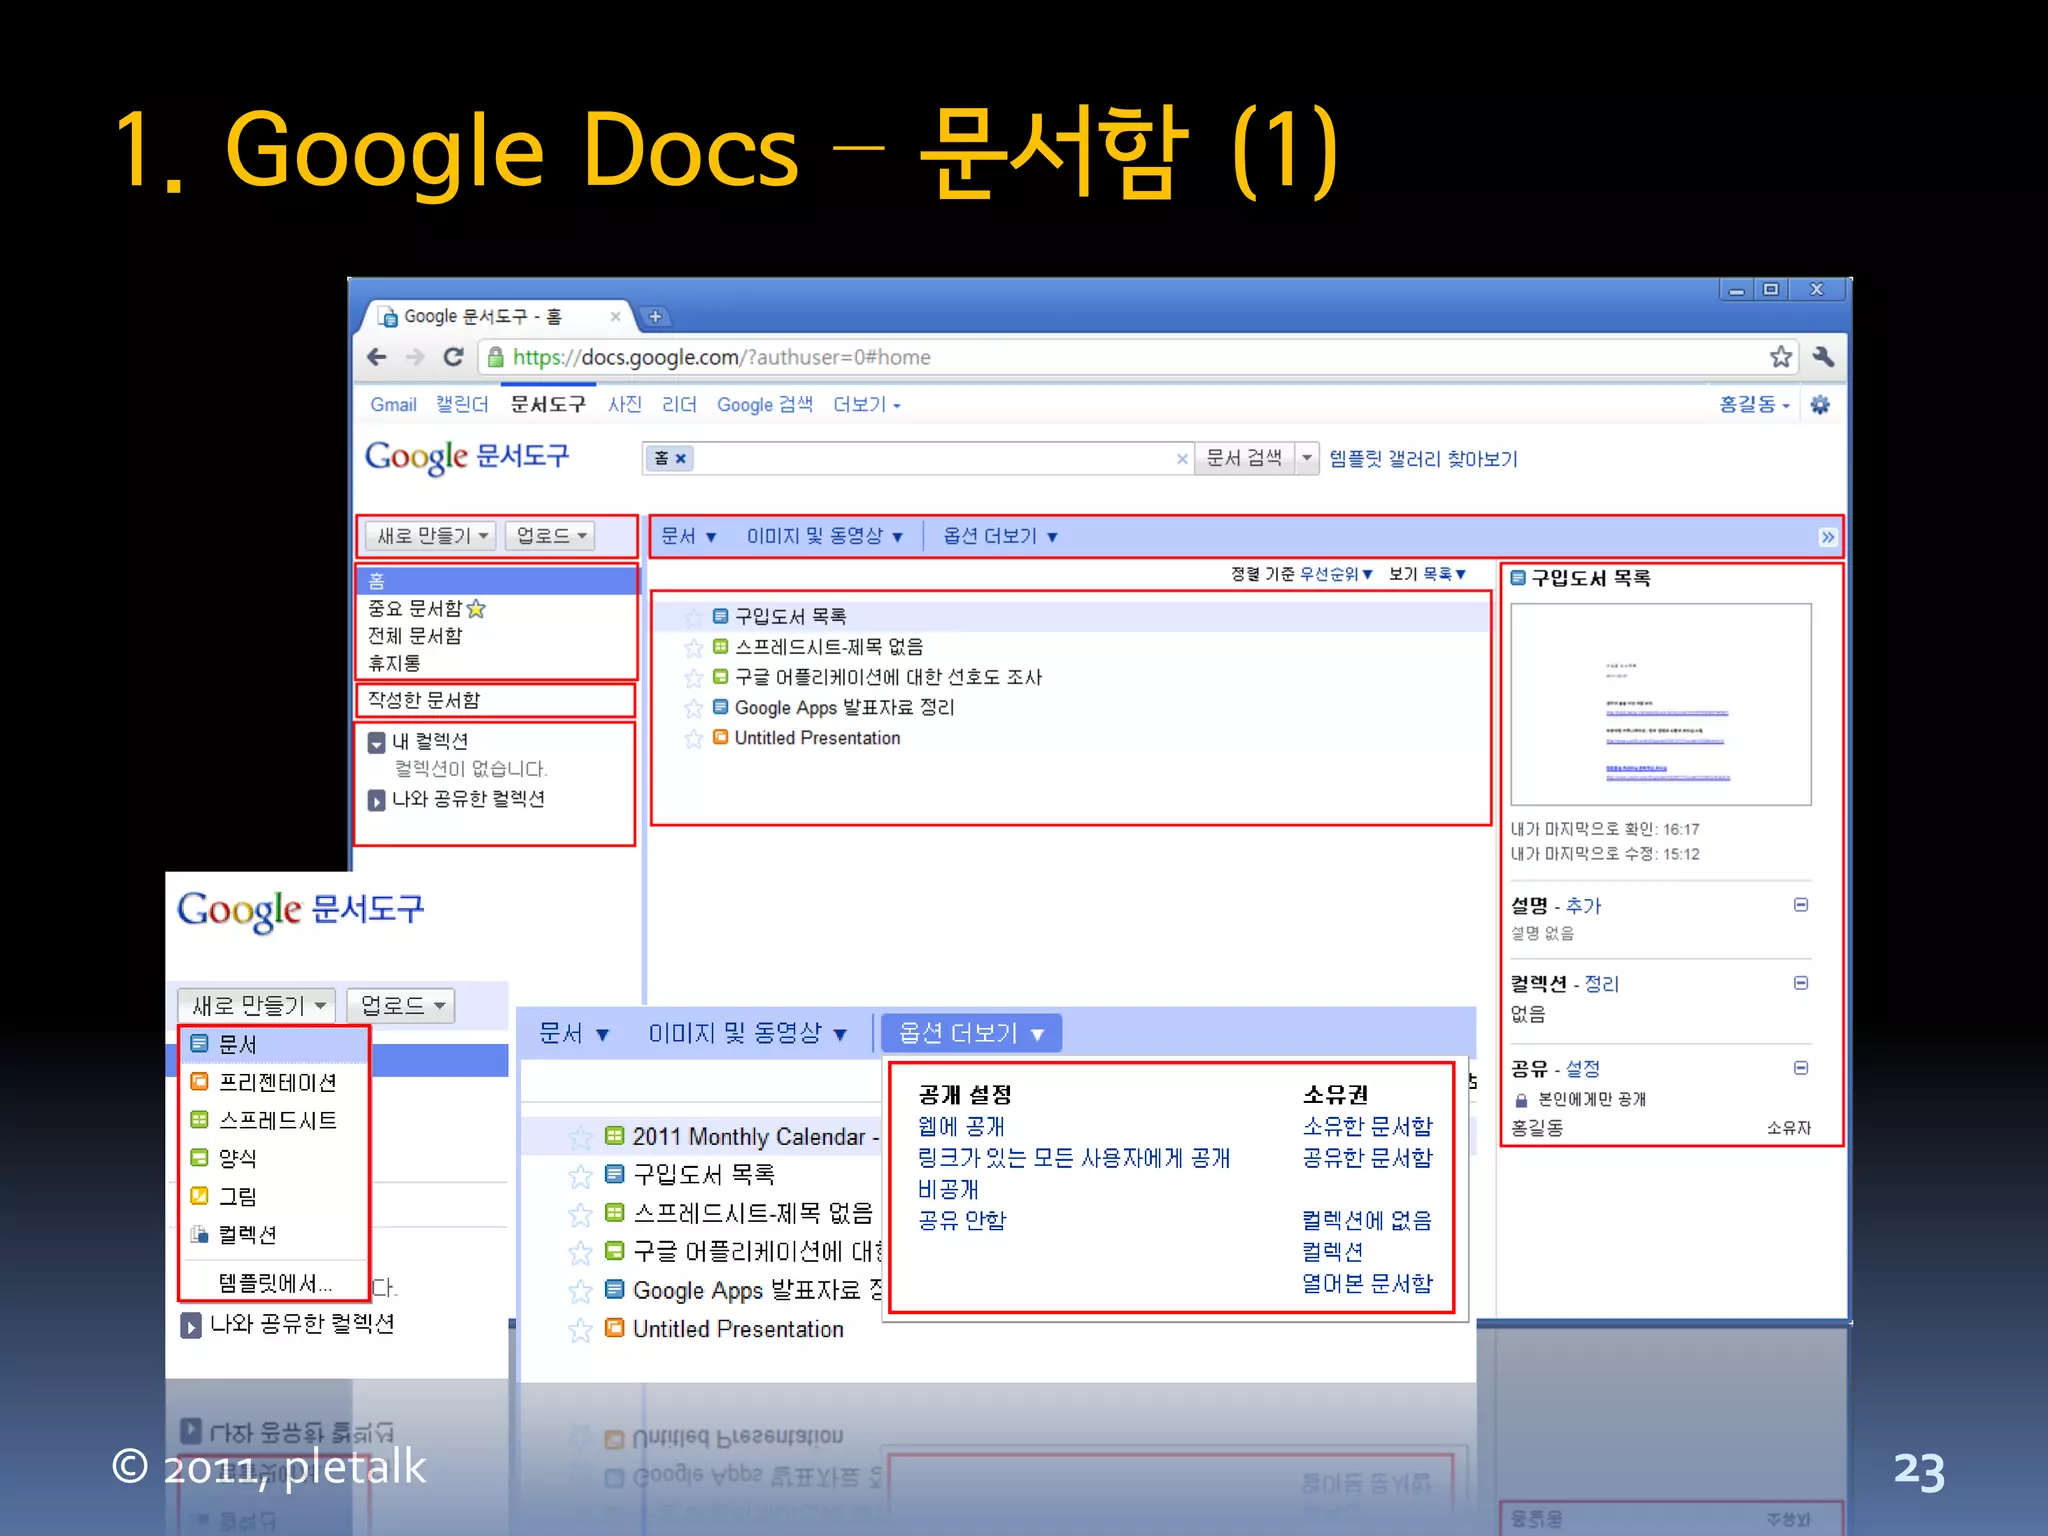Select 비공개 in the options menu
This screenshot has height=1536, width=2048.
[x=948, y=1190]
